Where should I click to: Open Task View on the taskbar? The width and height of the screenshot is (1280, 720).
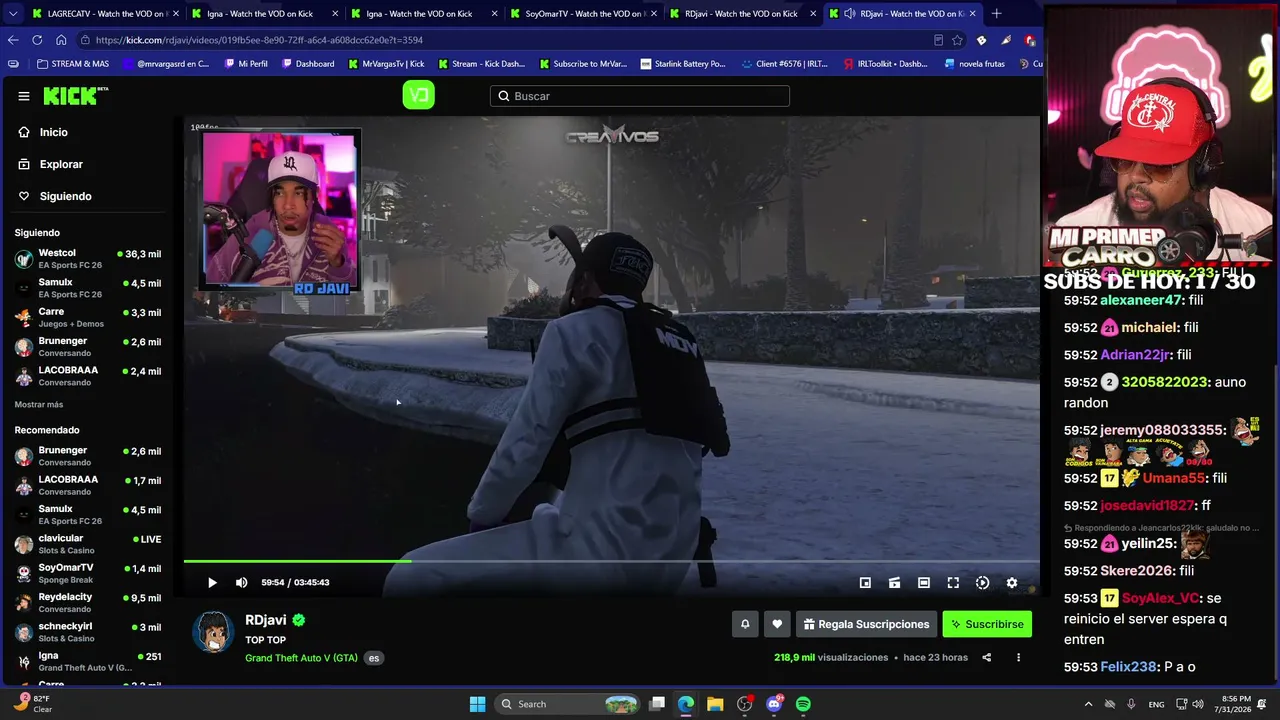coord(657,704)
